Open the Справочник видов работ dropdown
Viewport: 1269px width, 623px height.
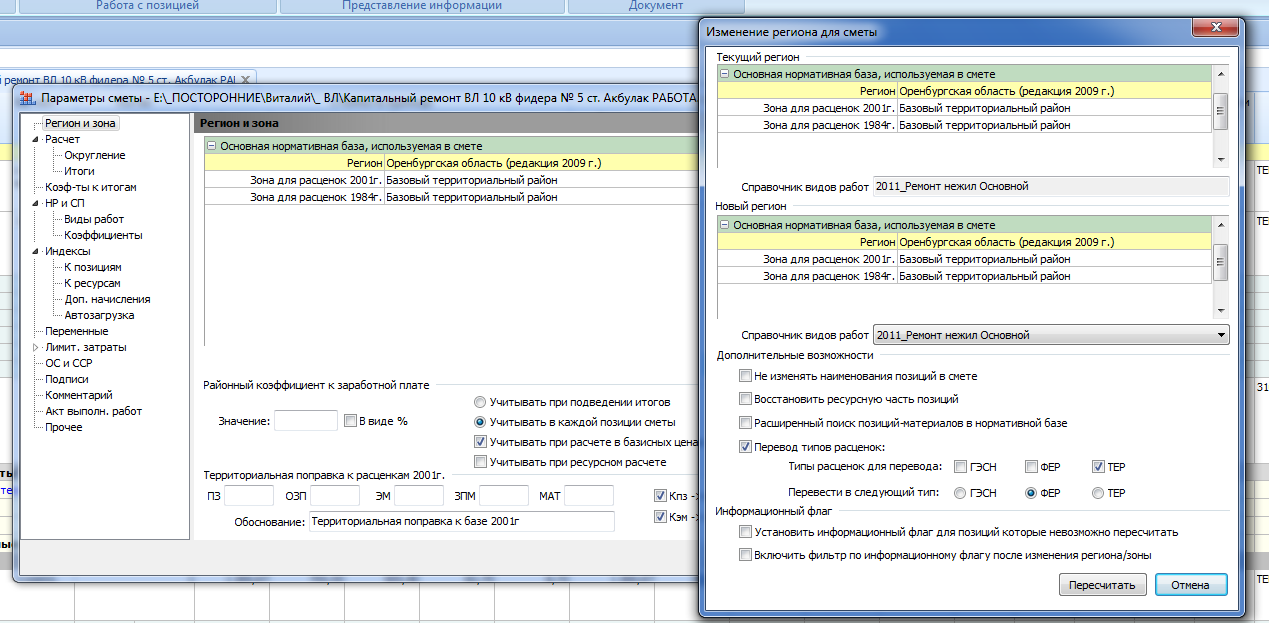[x=1220, y=335]
